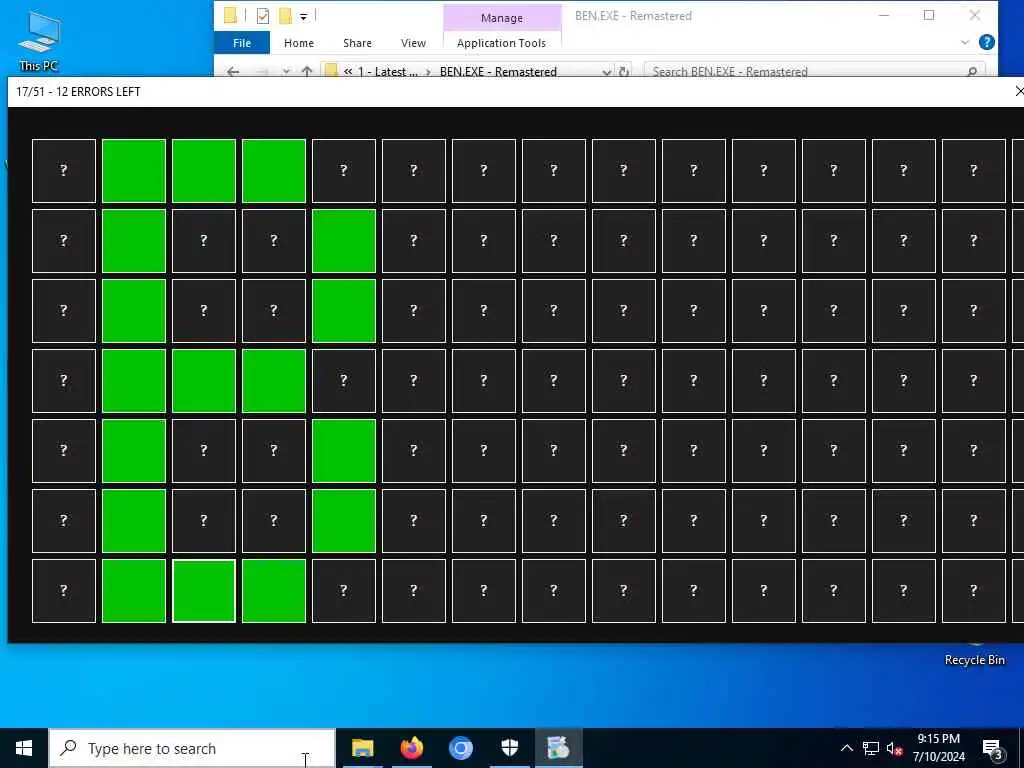
Task: Open the Application Tools tab
Action: tap(502, 43)
